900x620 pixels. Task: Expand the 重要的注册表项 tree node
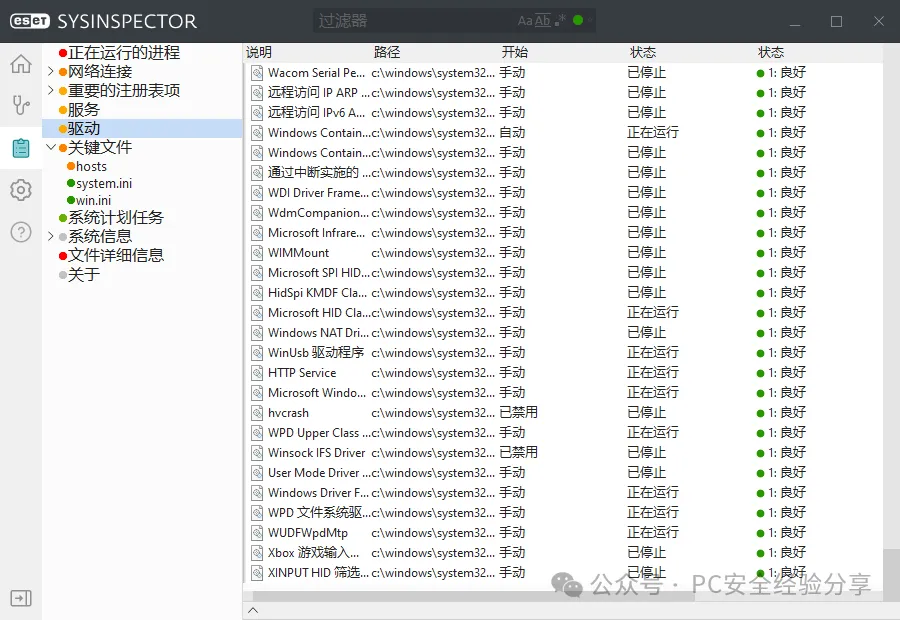tap(51, 90)
